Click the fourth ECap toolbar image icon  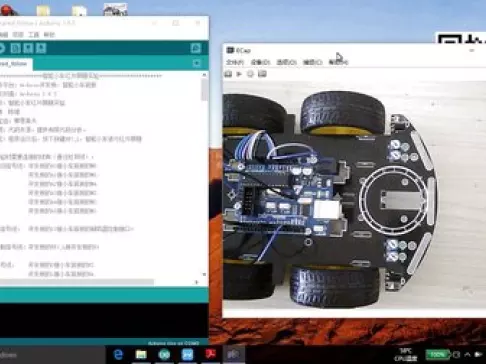[x=262, y=74]
